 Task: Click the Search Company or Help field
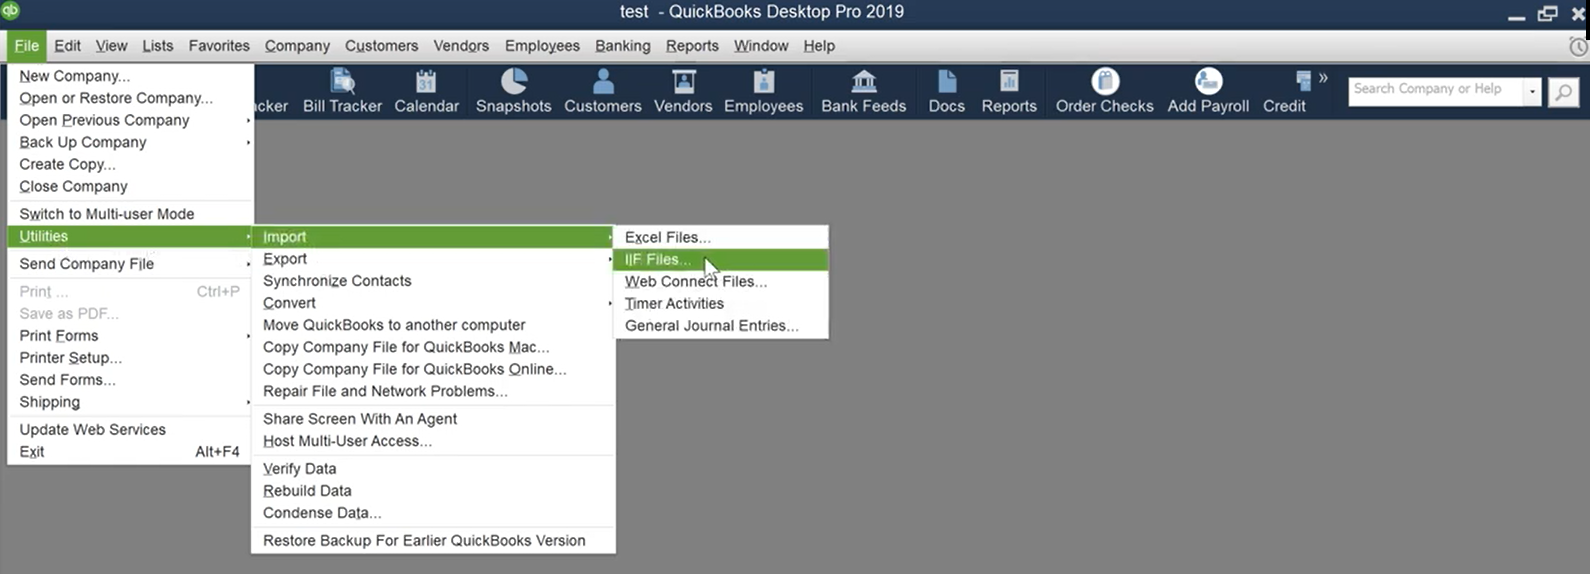(1435, 91)
